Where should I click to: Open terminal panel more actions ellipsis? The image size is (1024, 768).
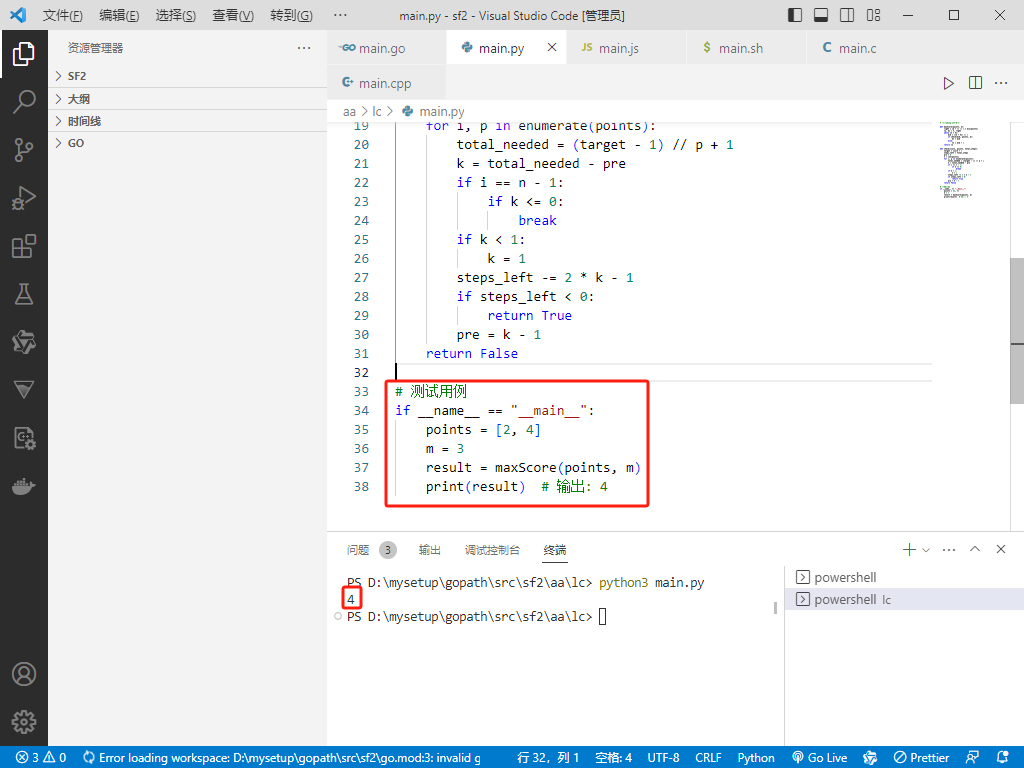point(949,550)
